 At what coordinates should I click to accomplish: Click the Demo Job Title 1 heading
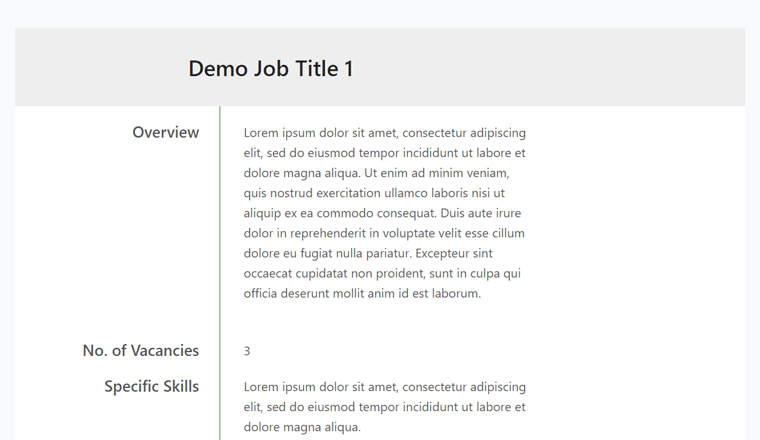(271, 68)
